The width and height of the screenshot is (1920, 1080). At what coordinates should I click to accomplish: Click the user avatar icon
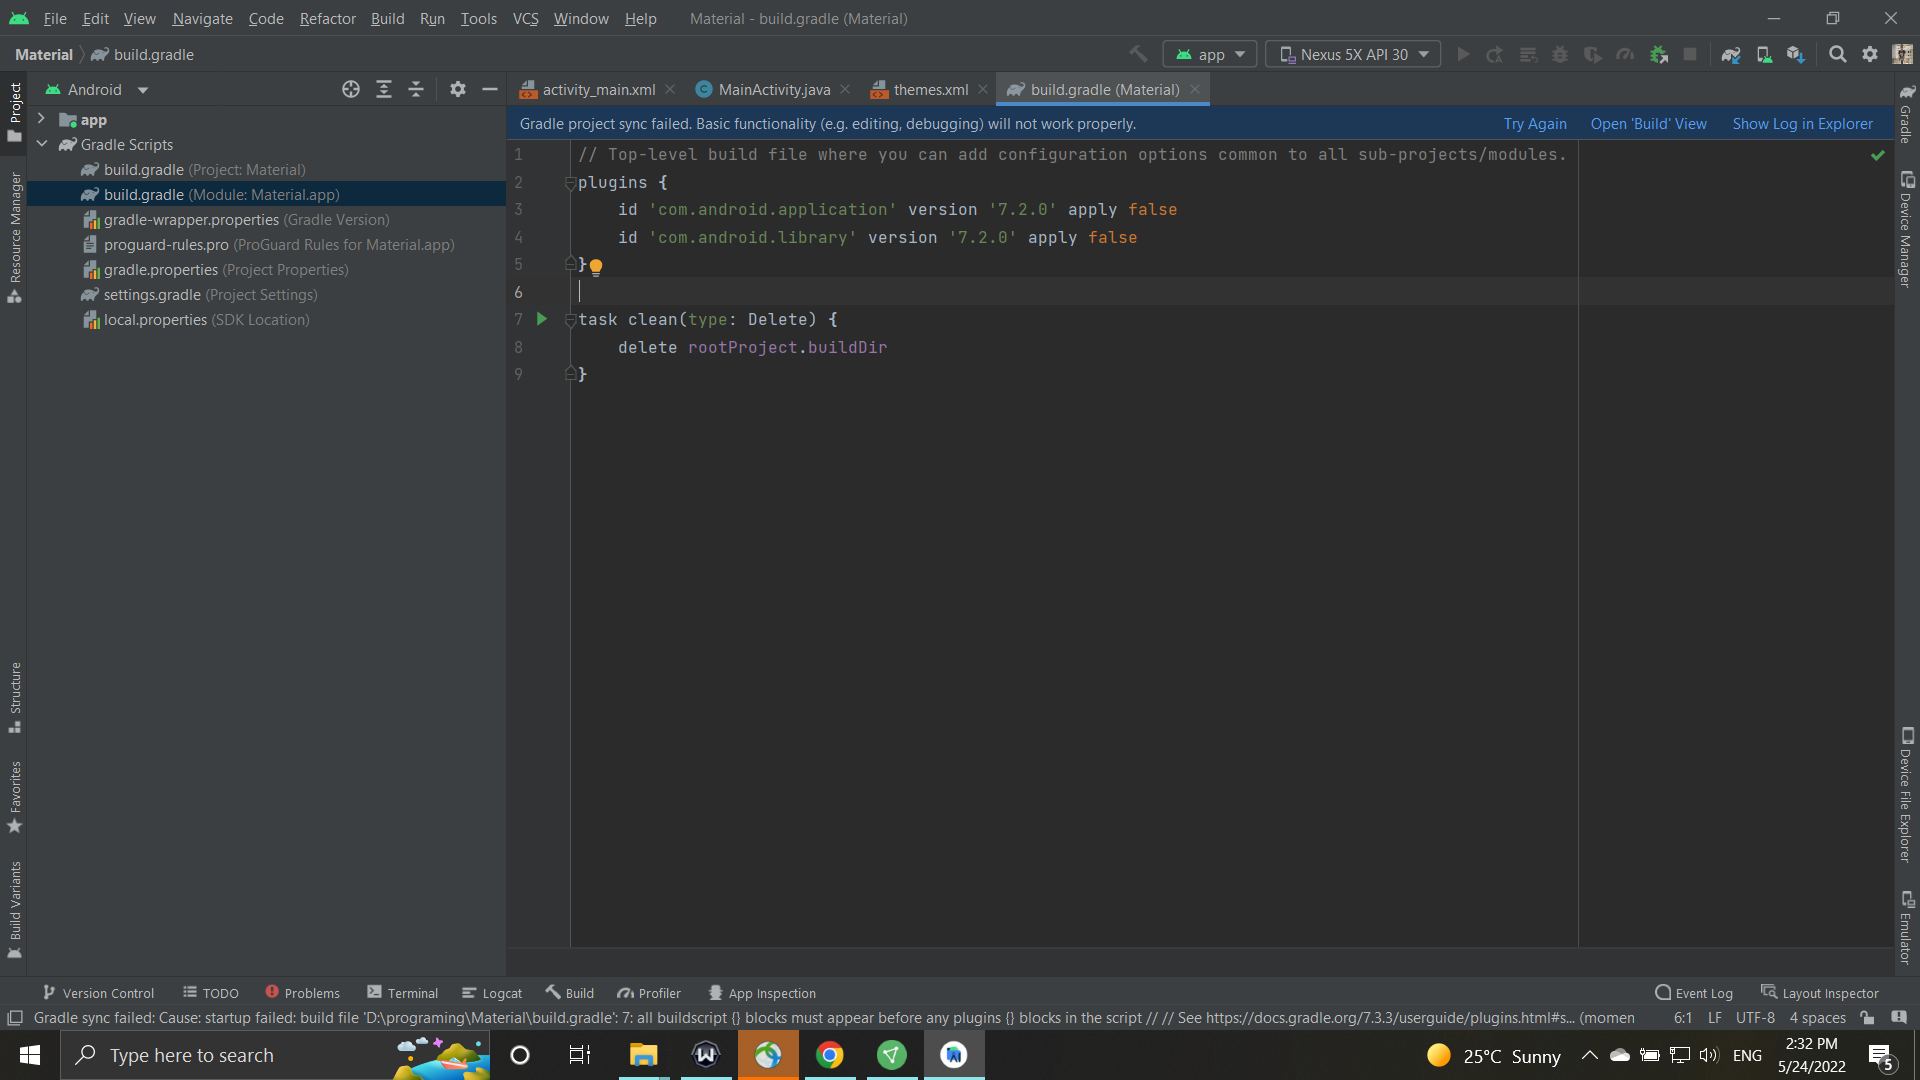coord(1903,54)
